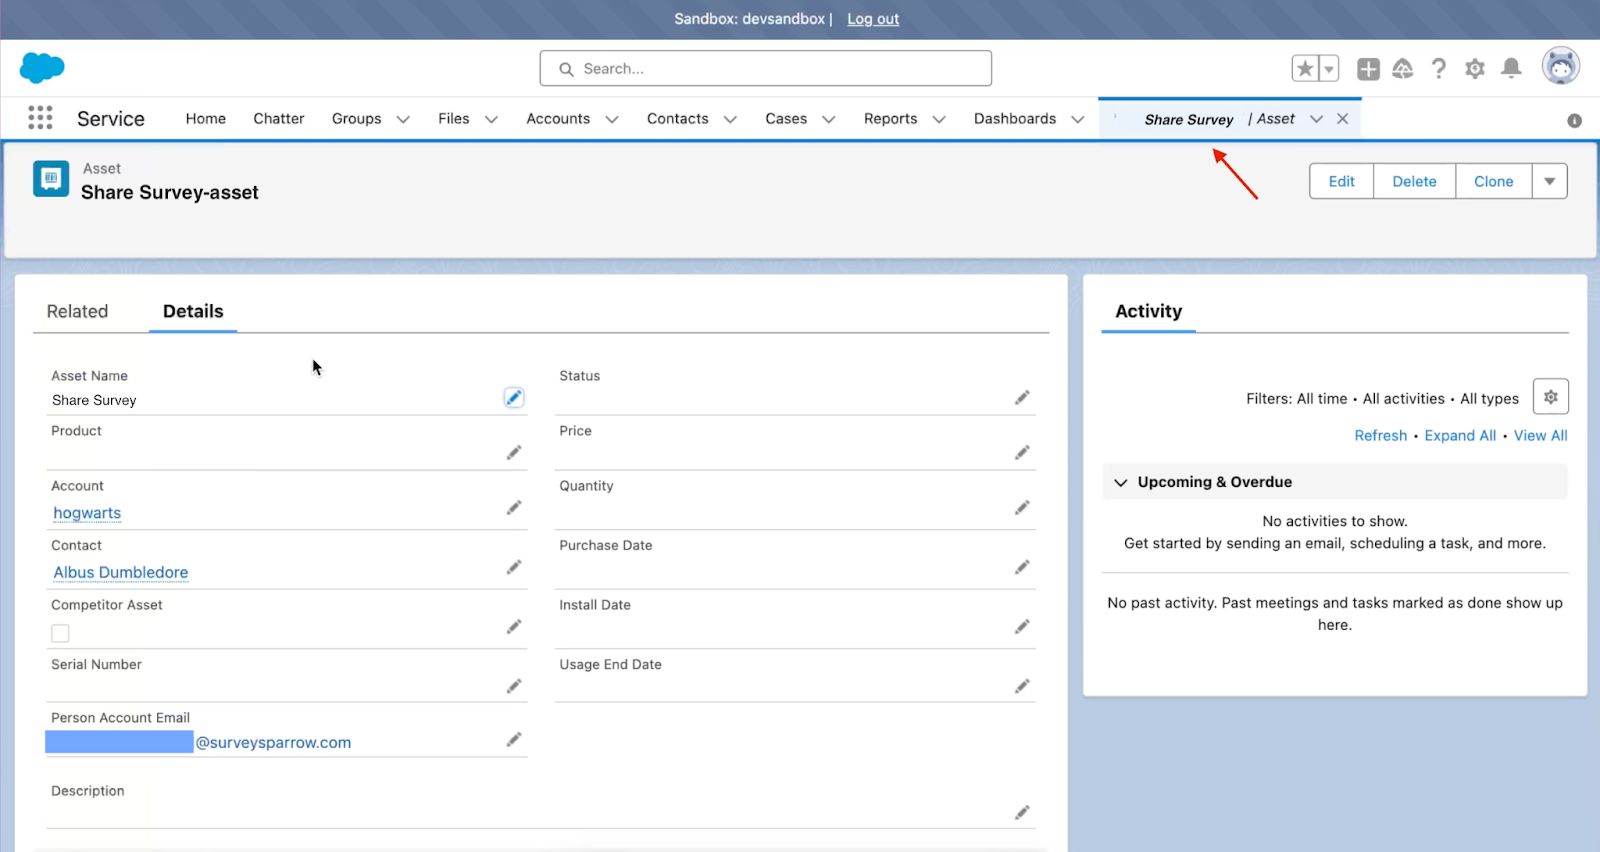The image size is (1600, 852).
Task: Click in the global Search box
Action: [766, 69]
